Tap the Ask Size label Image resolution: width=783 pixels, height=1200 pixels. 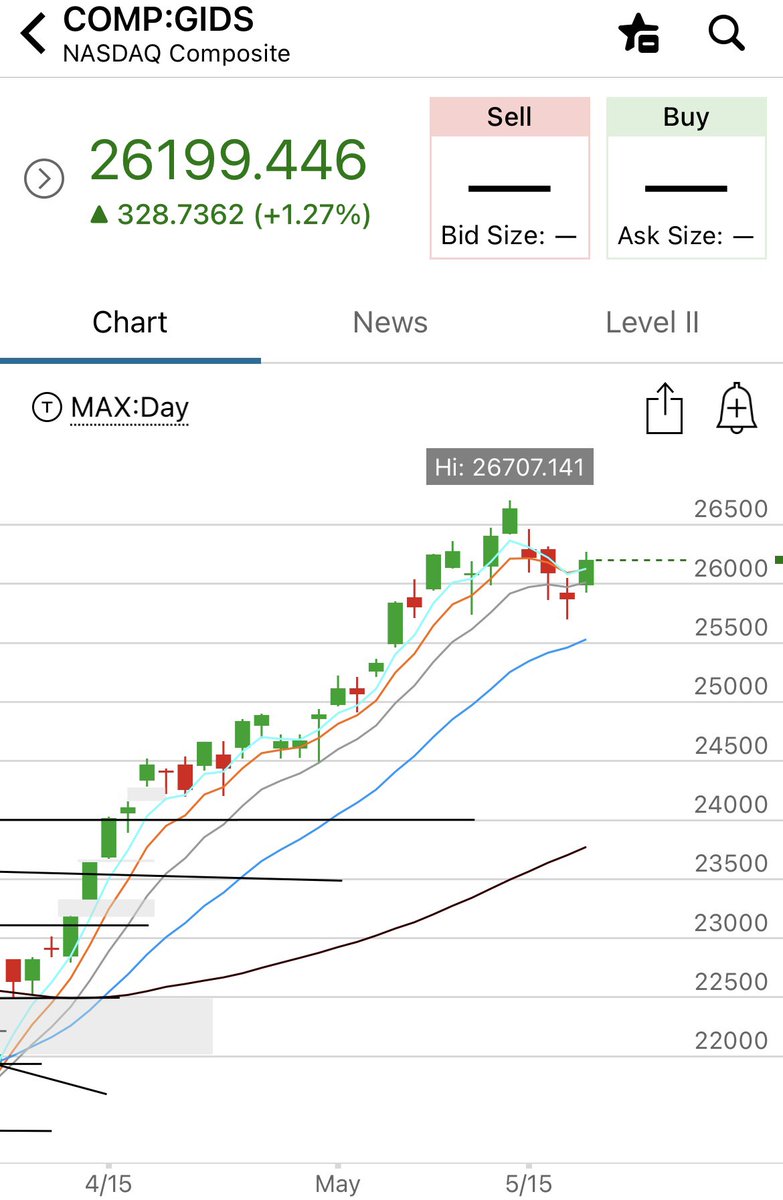[x=686, y=236]
